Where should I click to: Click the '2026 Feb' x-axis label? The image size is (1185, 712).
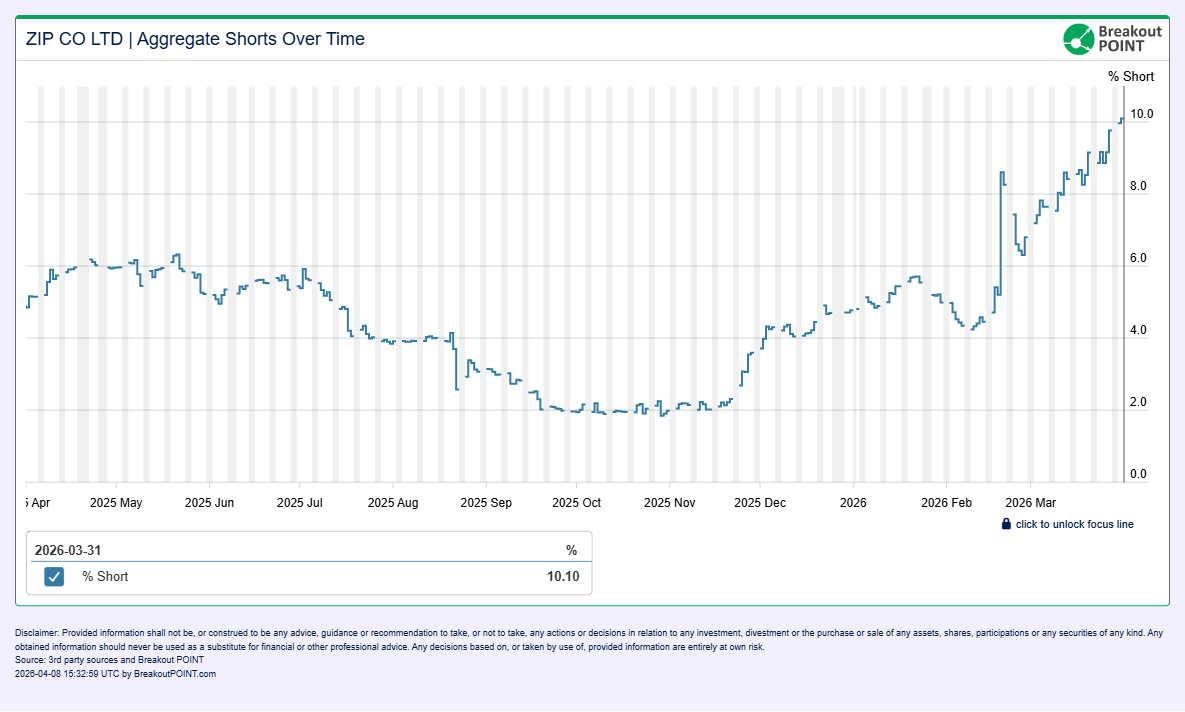[946, 503]
